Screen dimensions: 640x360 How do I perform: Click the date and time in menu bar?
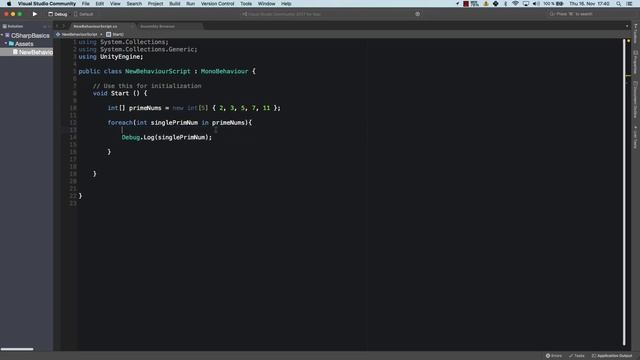[589, 4]
